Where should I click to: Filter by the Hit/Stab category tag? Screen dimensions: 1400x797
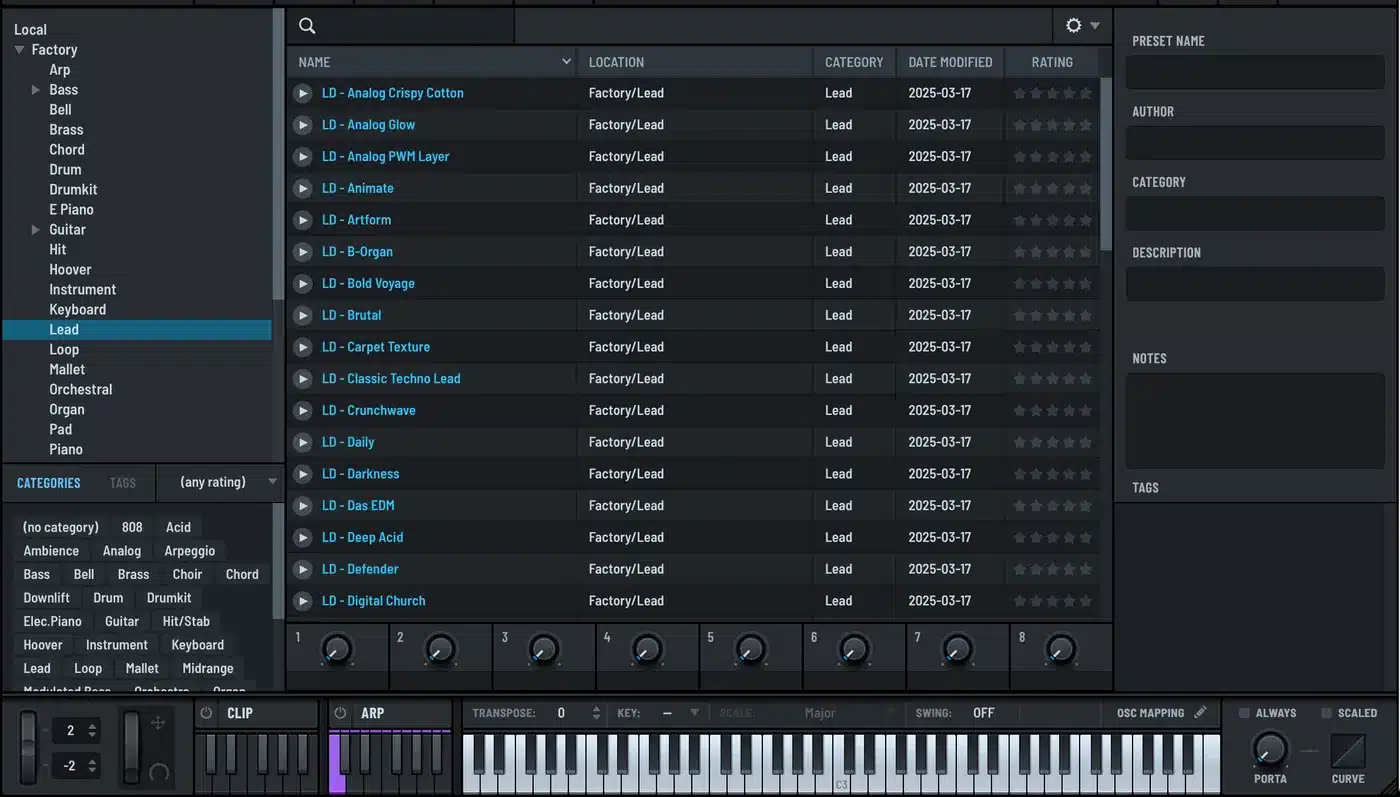click(x=186, y=621)
